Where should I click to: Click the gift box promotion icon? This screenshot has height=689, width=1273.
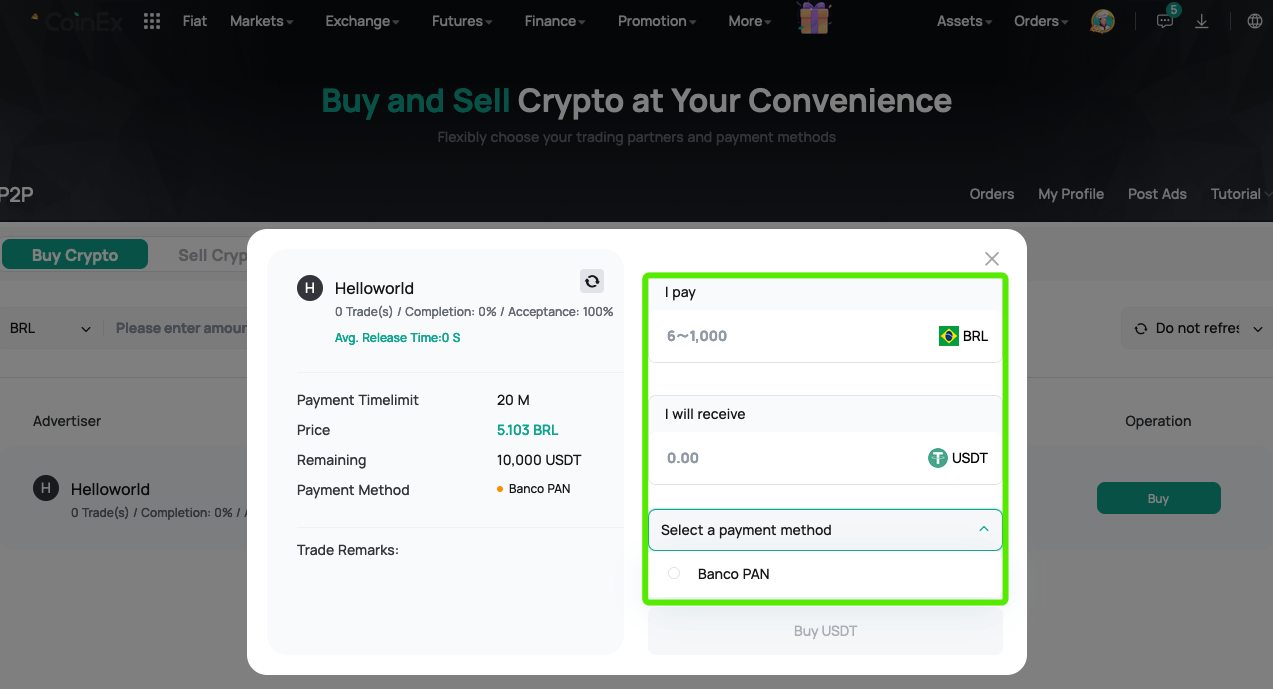coord(813,18)
